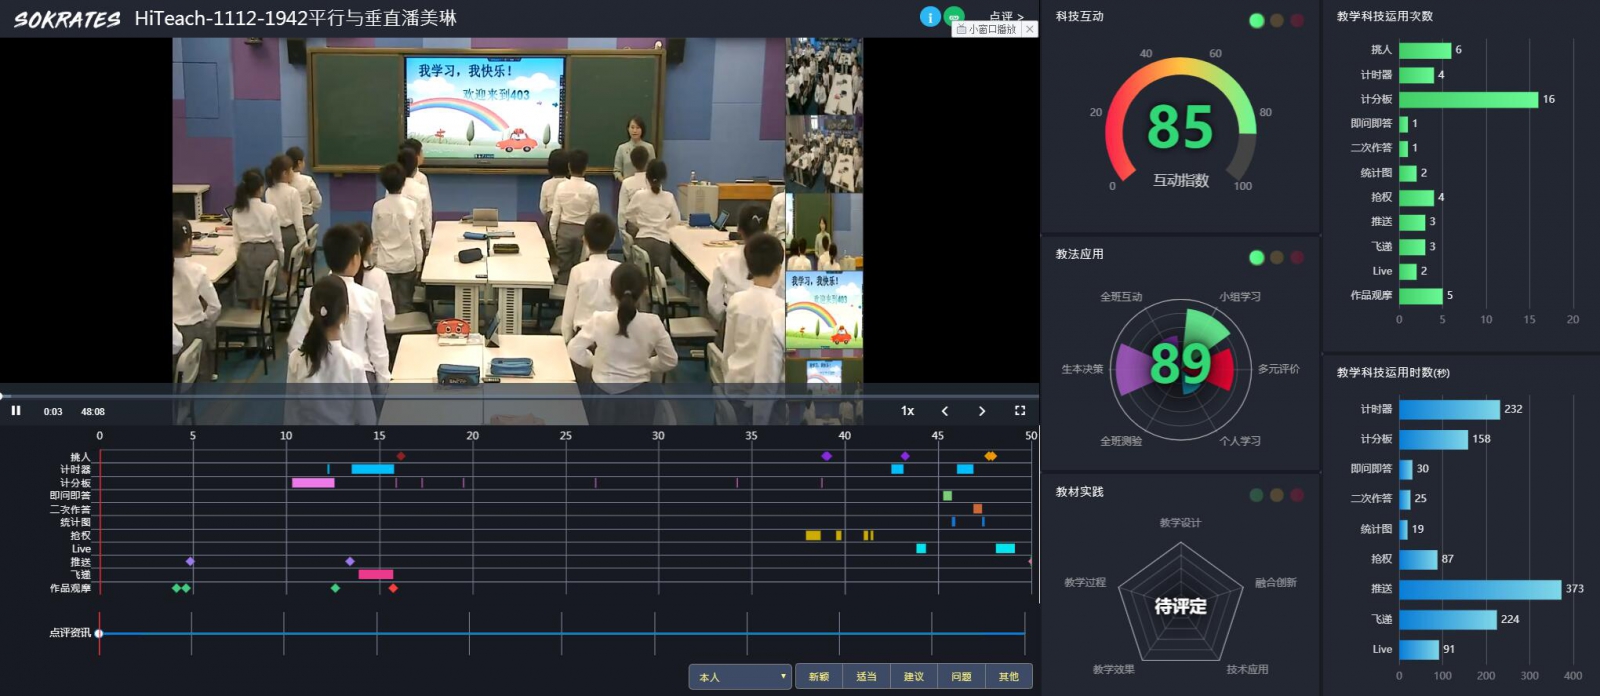1600x696 pixels.
Task: Click the 问题 comment button
Action: (961, 677)
